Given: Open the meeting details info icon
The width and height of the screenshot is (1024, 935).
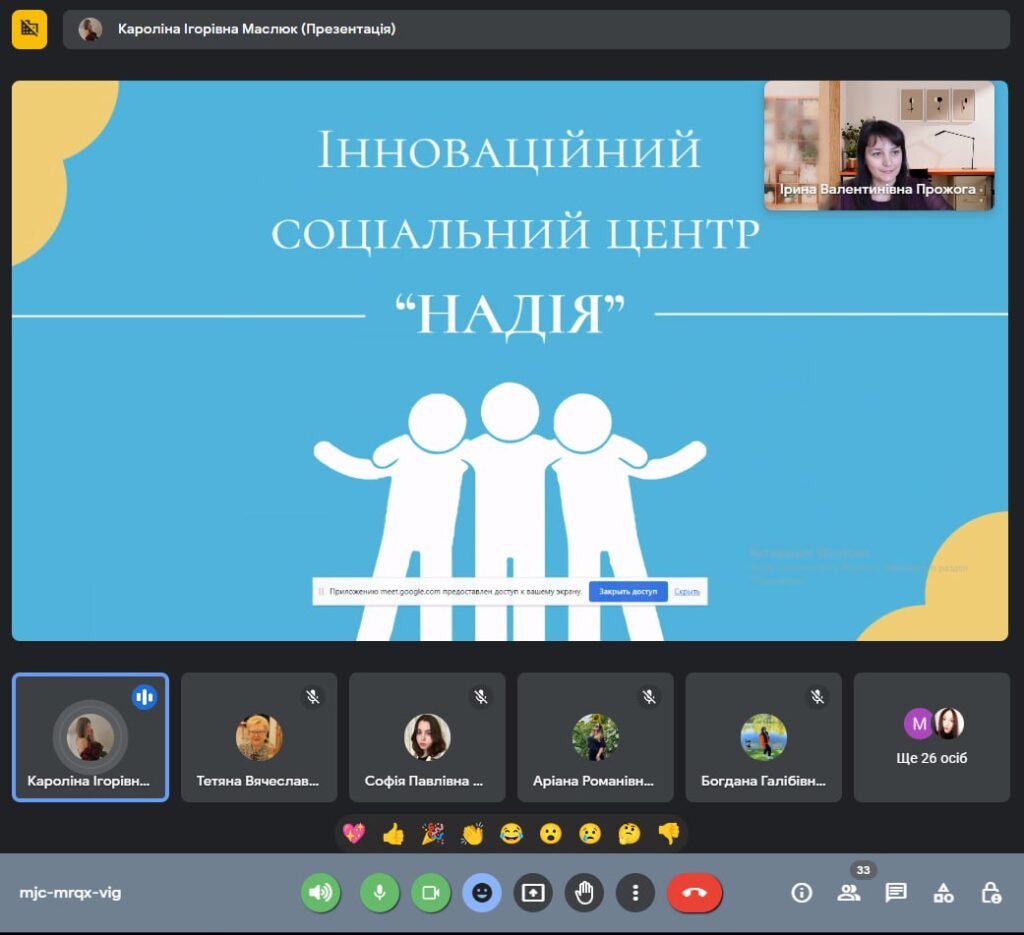Looking at the screenshot, I should 801,893.
